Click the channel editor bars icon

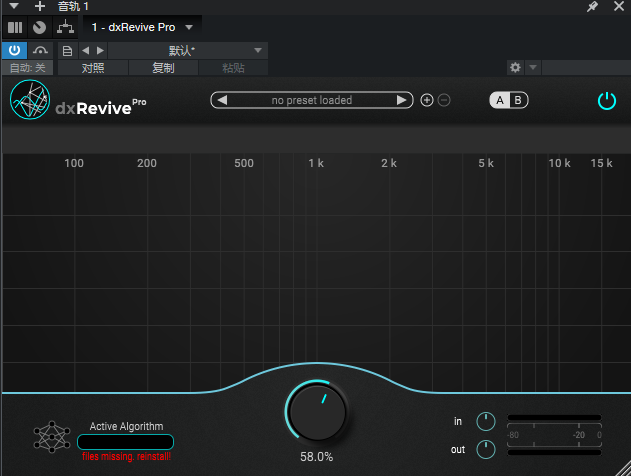(15, 27)
